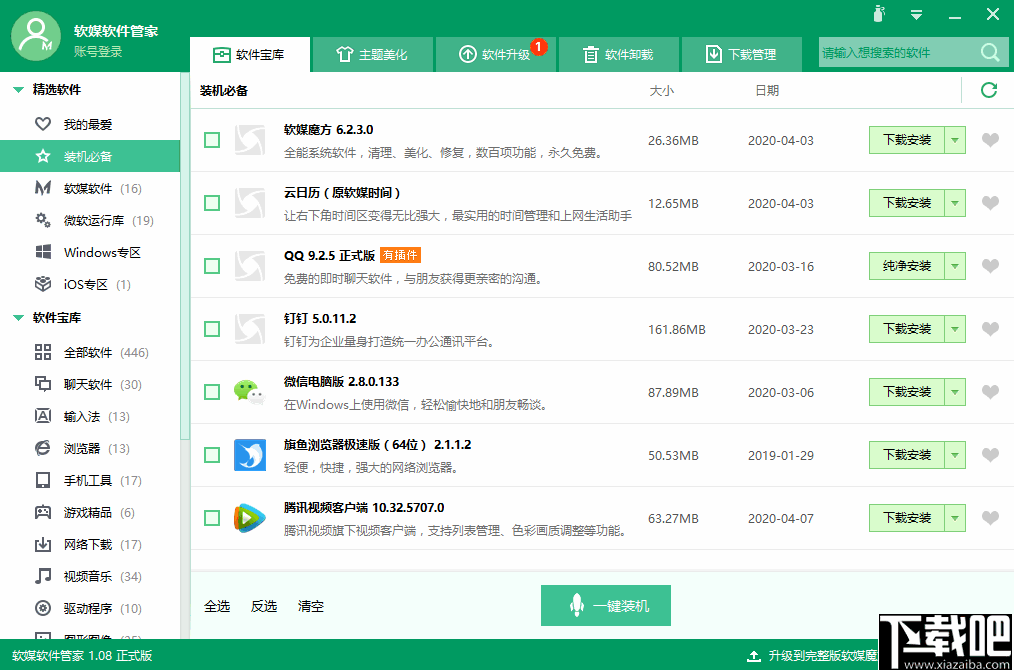Expand install options arrow for 软媒魔方
1014x670 pixels.
point(955,140)
